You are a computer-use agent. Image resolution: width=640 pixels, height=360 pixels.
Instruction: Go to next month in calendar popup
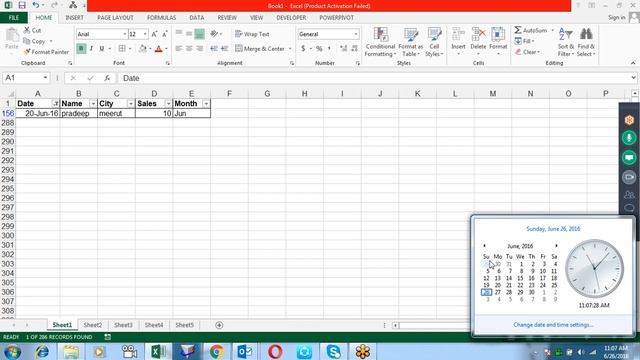[556, 246]
